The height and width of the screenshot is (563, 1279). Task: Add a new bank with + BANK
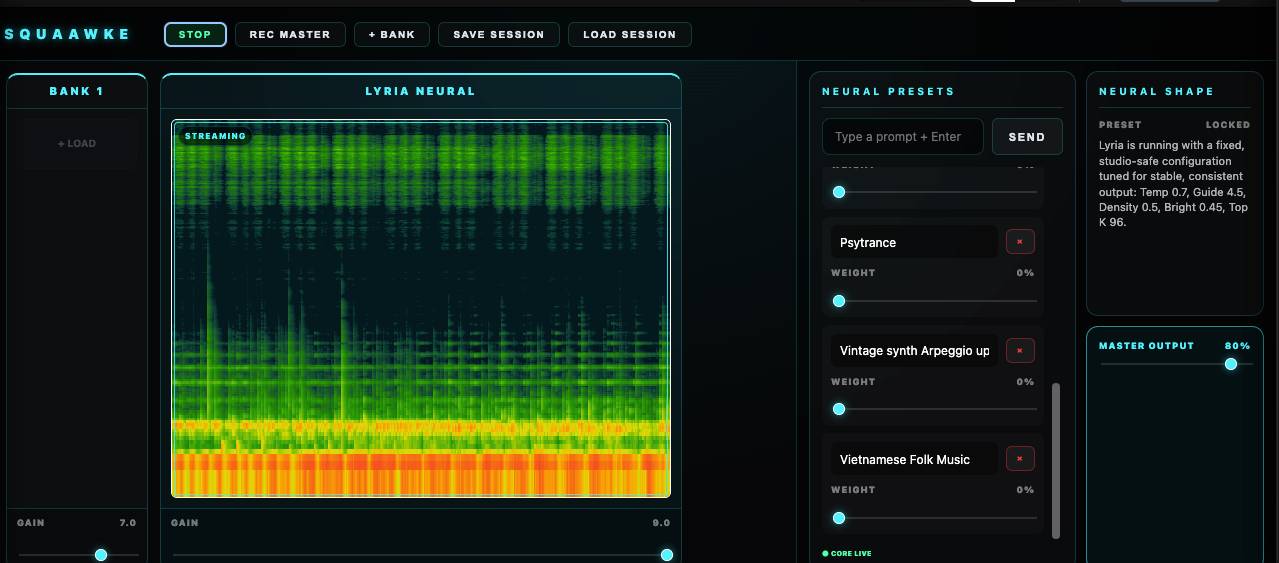point(392,34)
